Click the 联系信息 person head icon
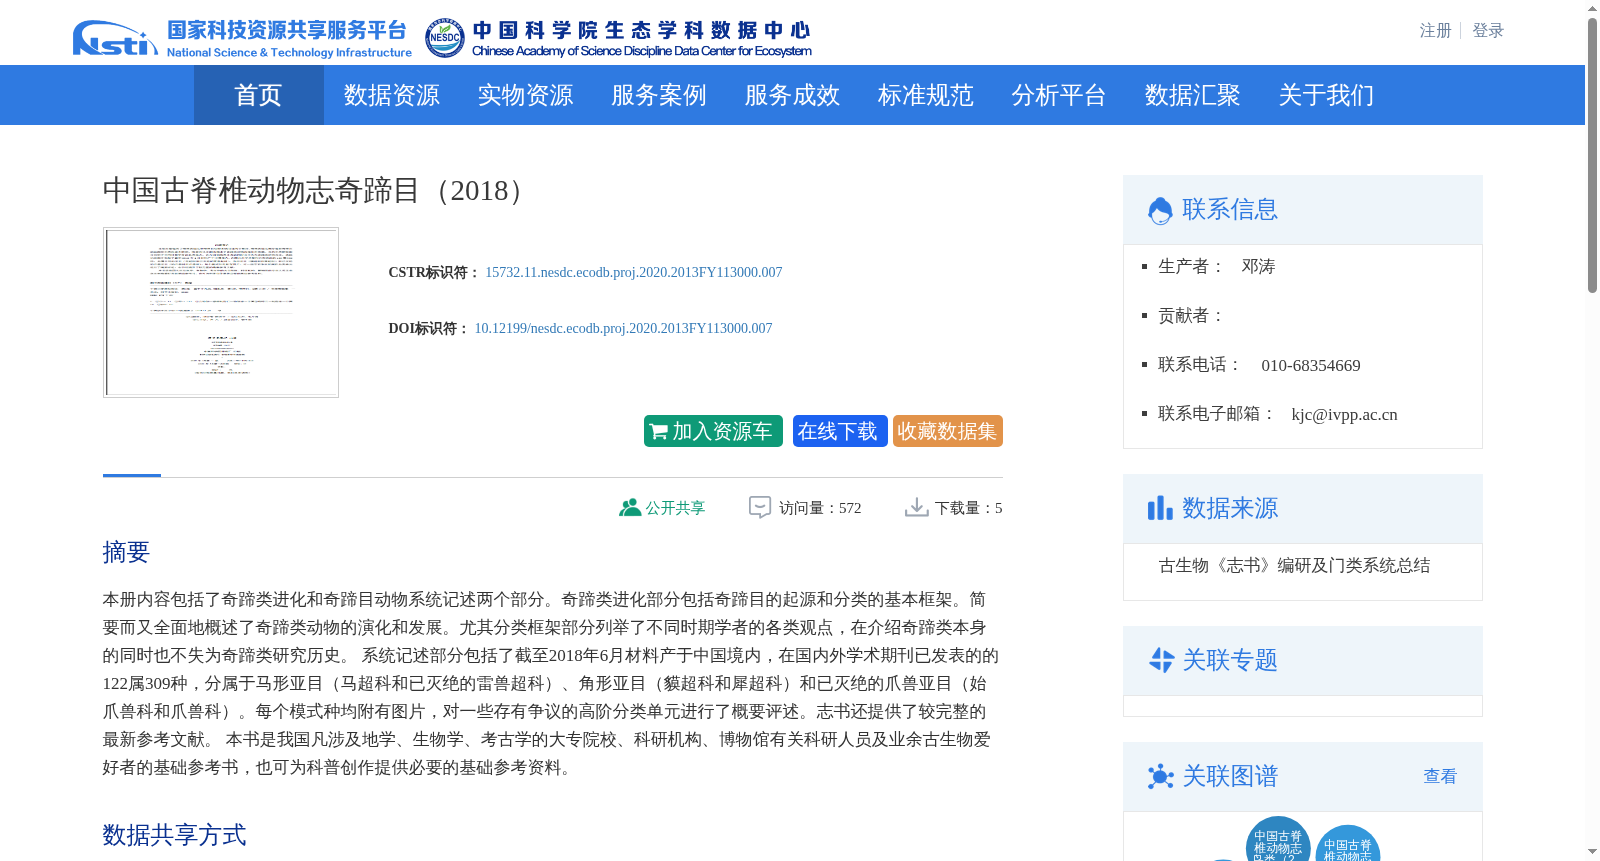This screenshot has height=861, width=1600. coord(1160,210)
